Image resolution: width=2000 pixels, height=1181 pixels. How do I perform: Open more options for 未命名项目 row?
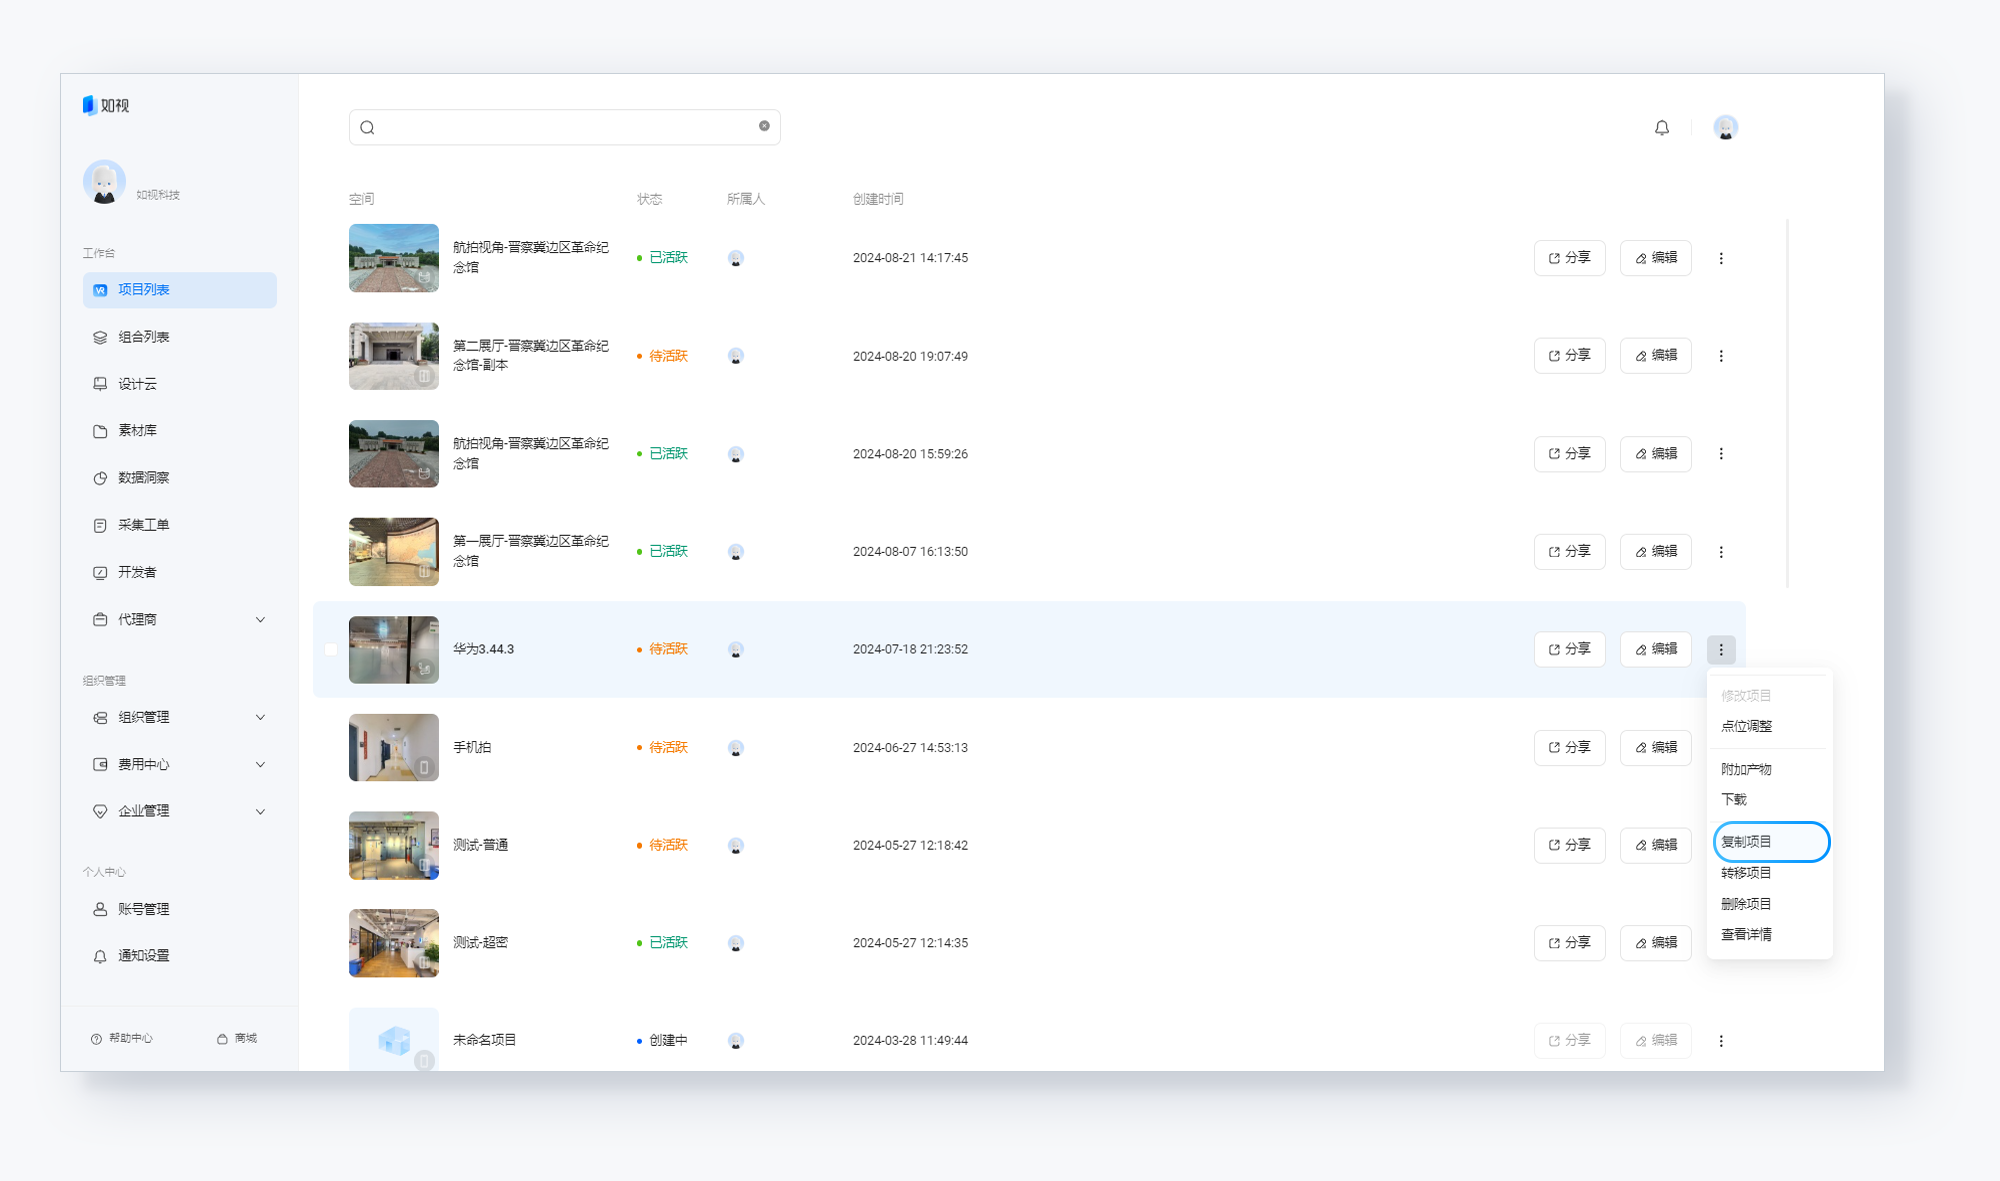click(x=1721, y=1041)
